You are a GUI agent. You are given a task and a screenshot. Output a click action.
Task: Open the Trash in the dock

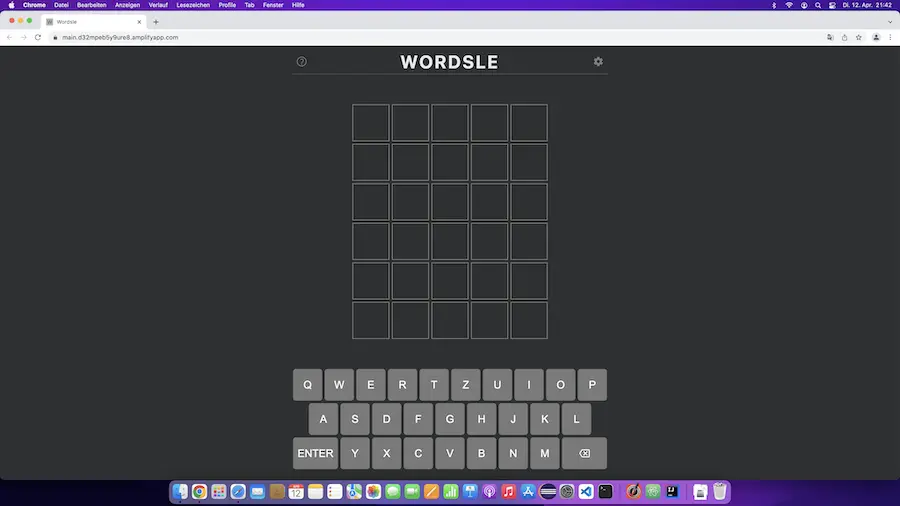(x=720, y=492)
